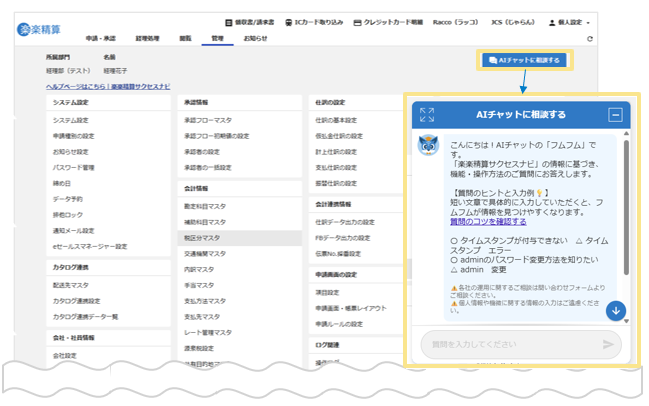Click the chat scrollbar up arrow

[x=626, y=133]
